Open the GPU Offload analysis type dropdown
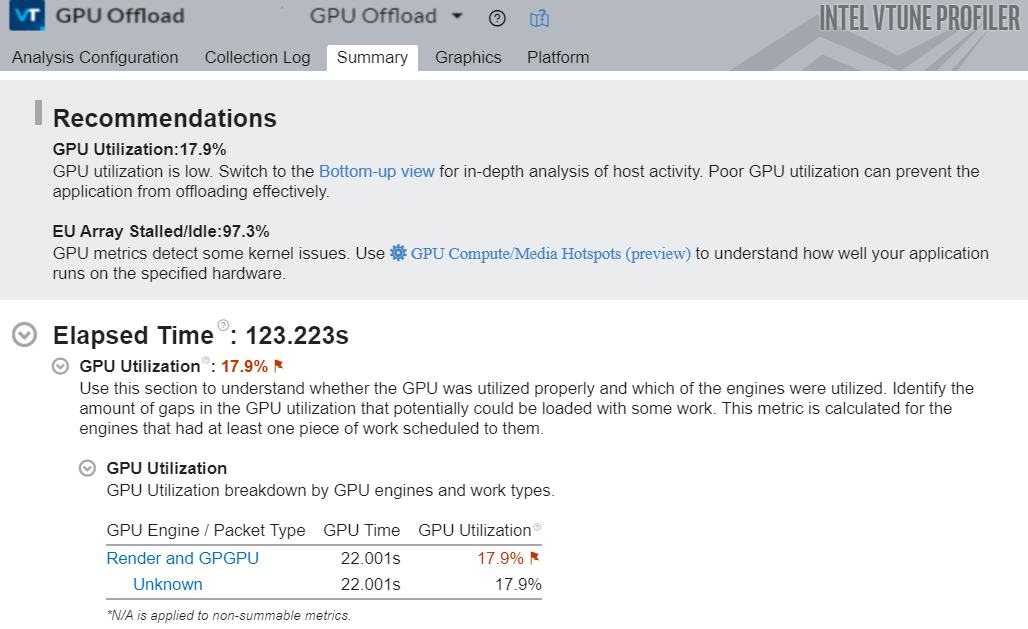This screenshot has width=1028, height=629. [x=457, y=17]
